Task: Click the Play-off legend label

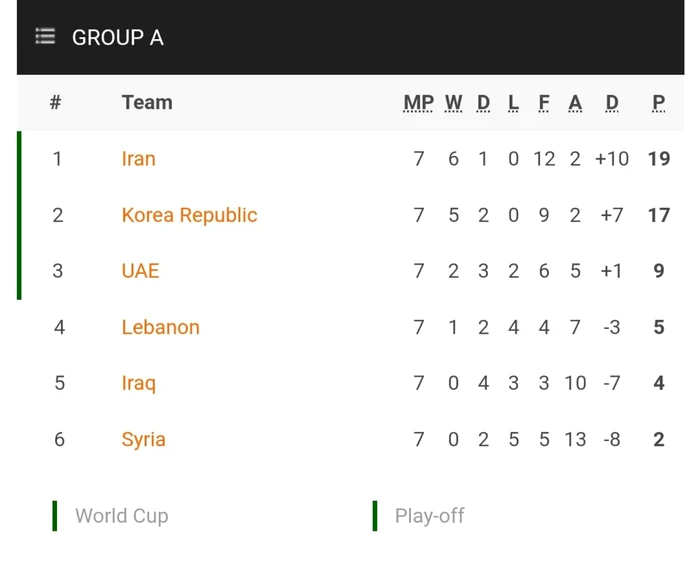Action: [429, 516]
